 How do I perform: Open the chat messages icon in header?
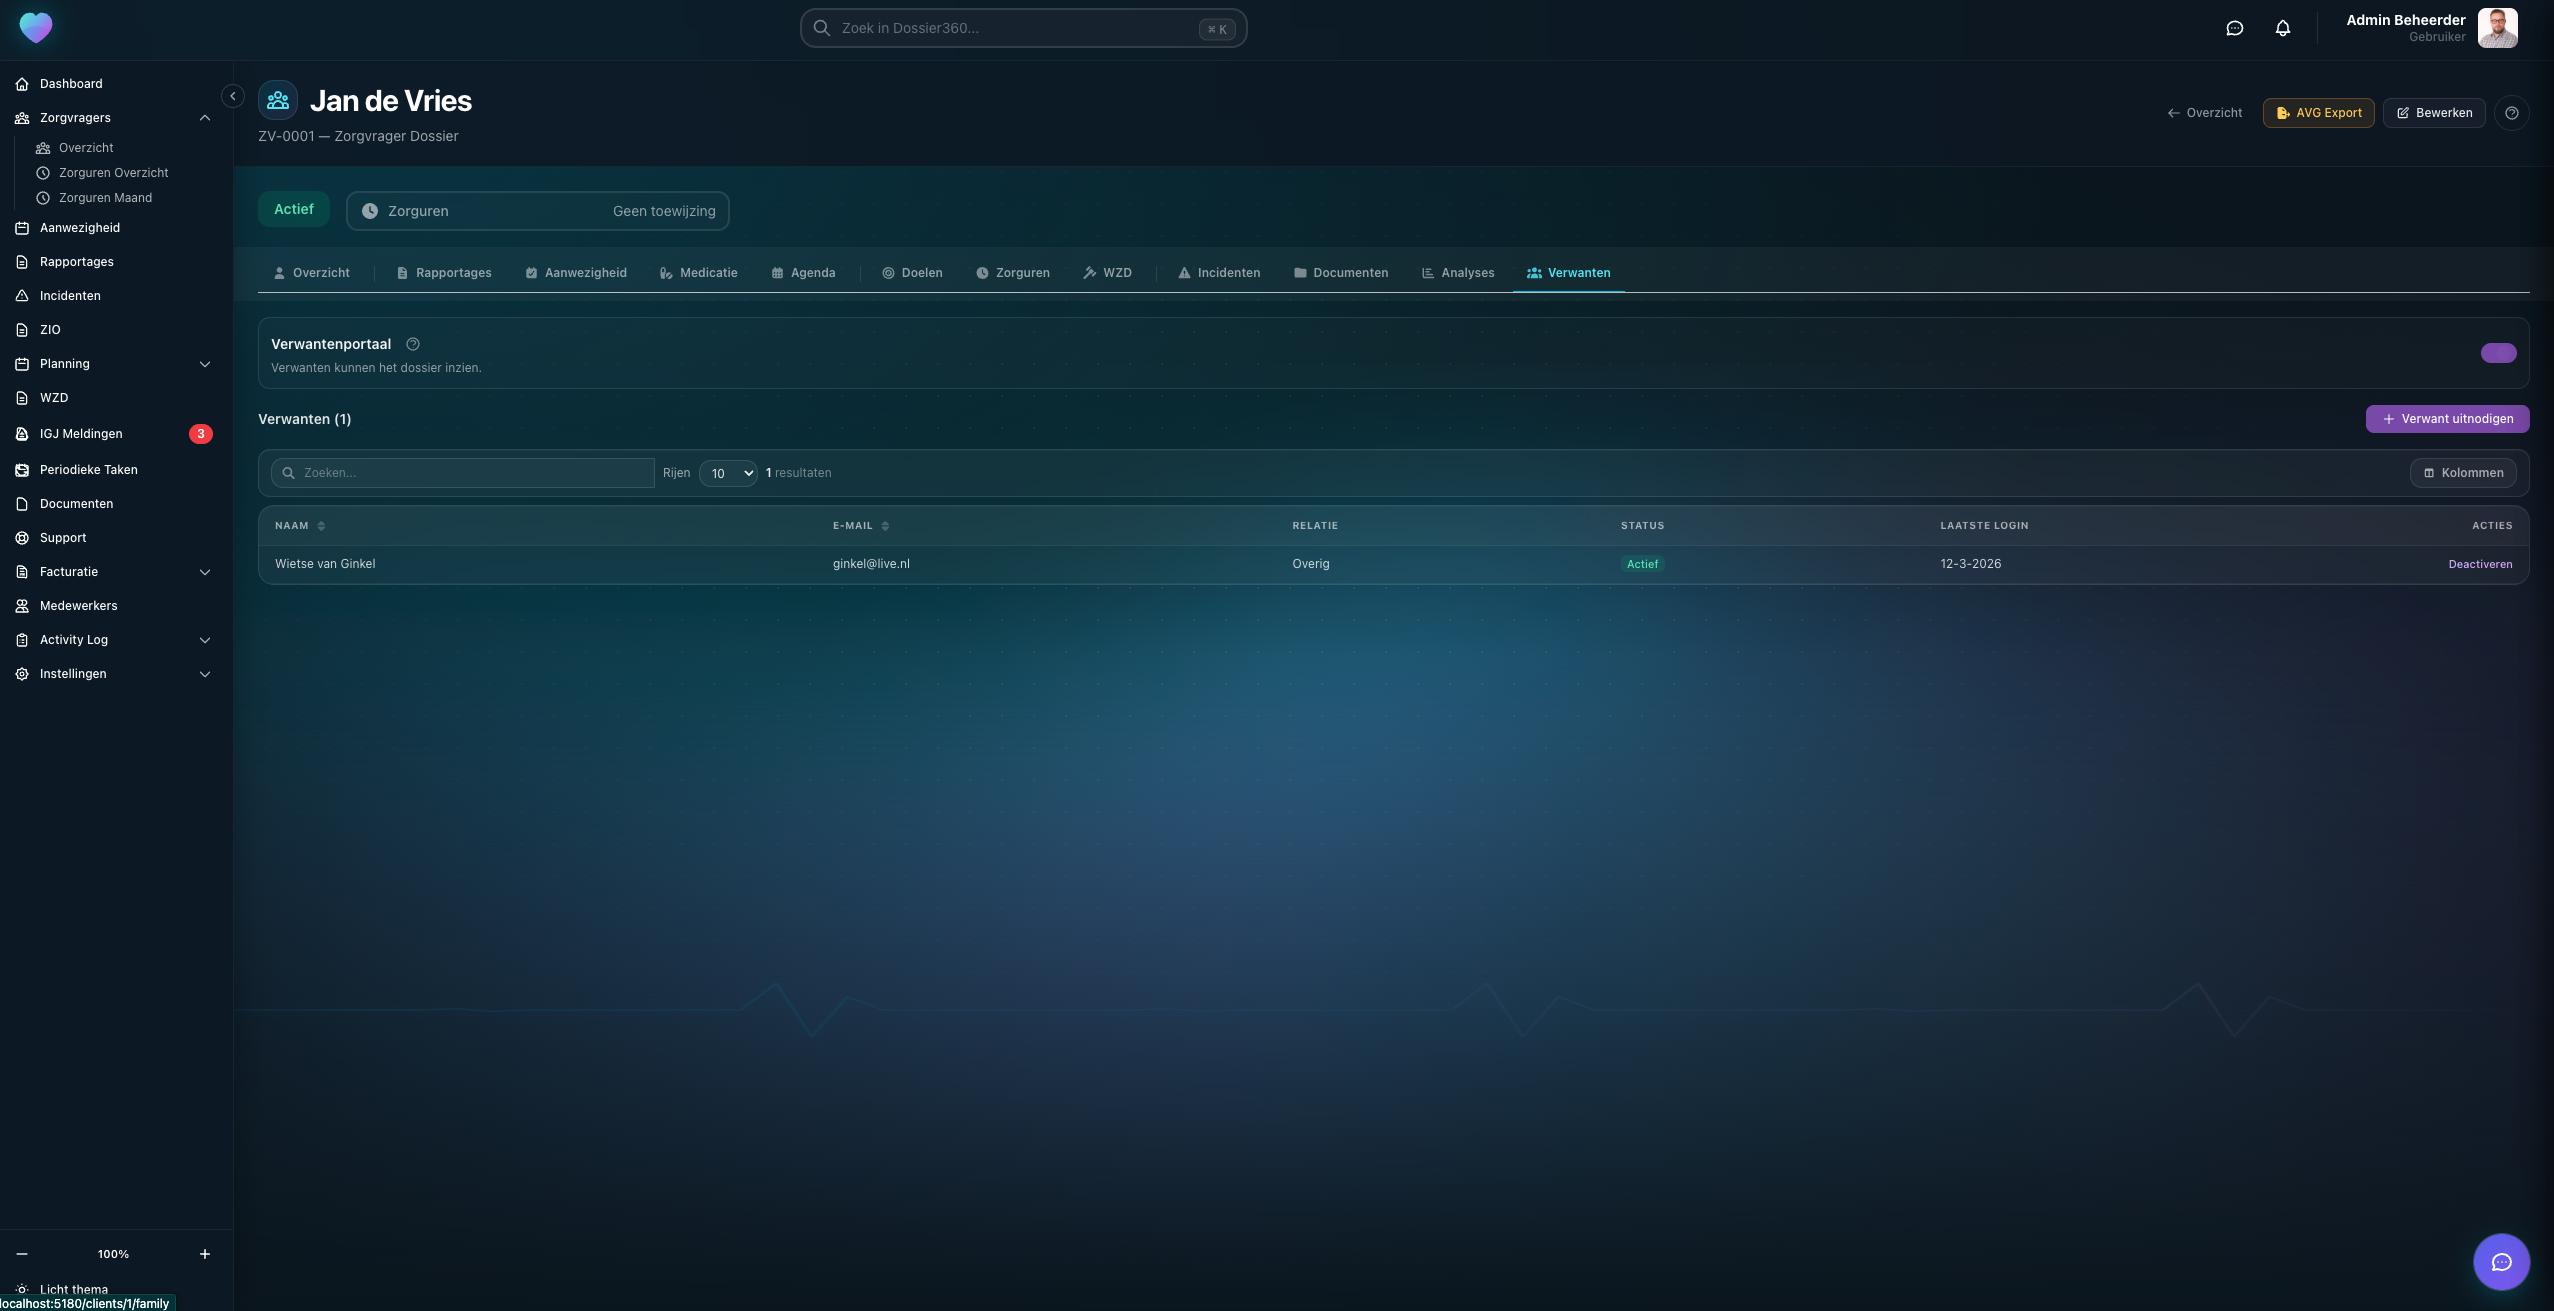(2234, 28)
